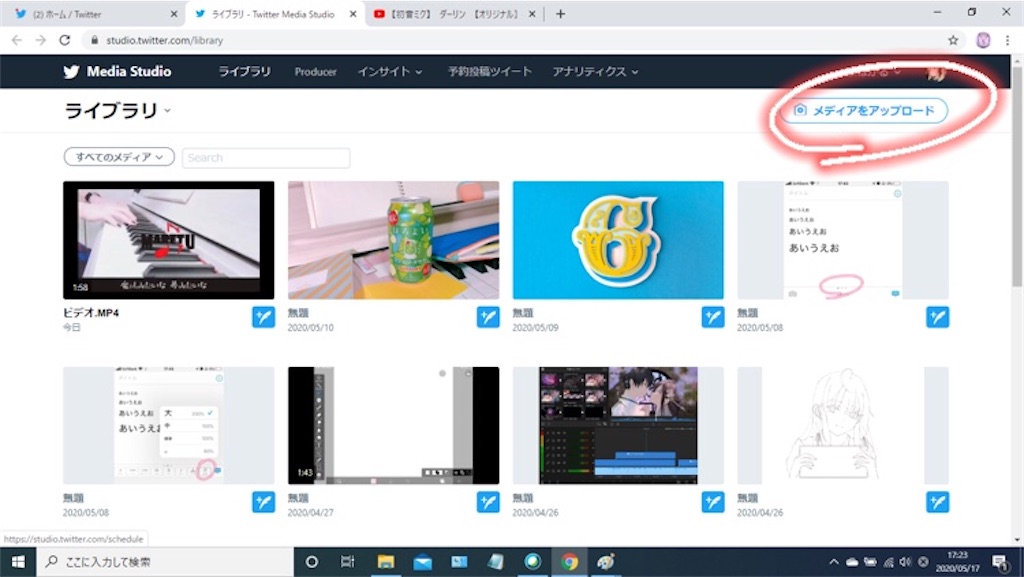The image size is (1024, 577).
Task: Click the ビデオ.MP4 file name
Action: click(91, 313)
